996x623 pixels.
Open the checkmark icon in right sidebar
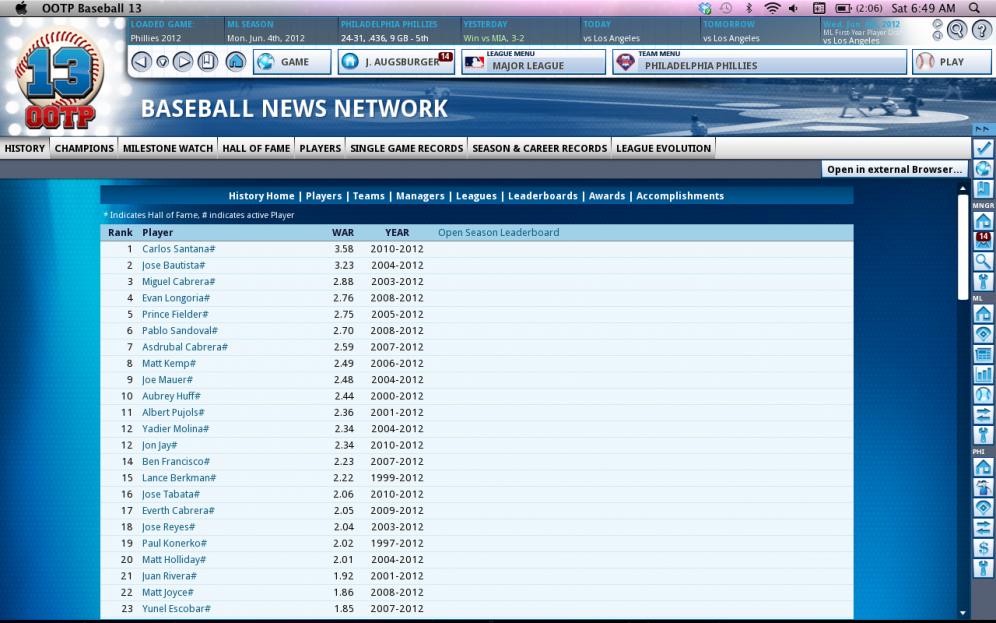pyautogui.click(x=983, y=148)
